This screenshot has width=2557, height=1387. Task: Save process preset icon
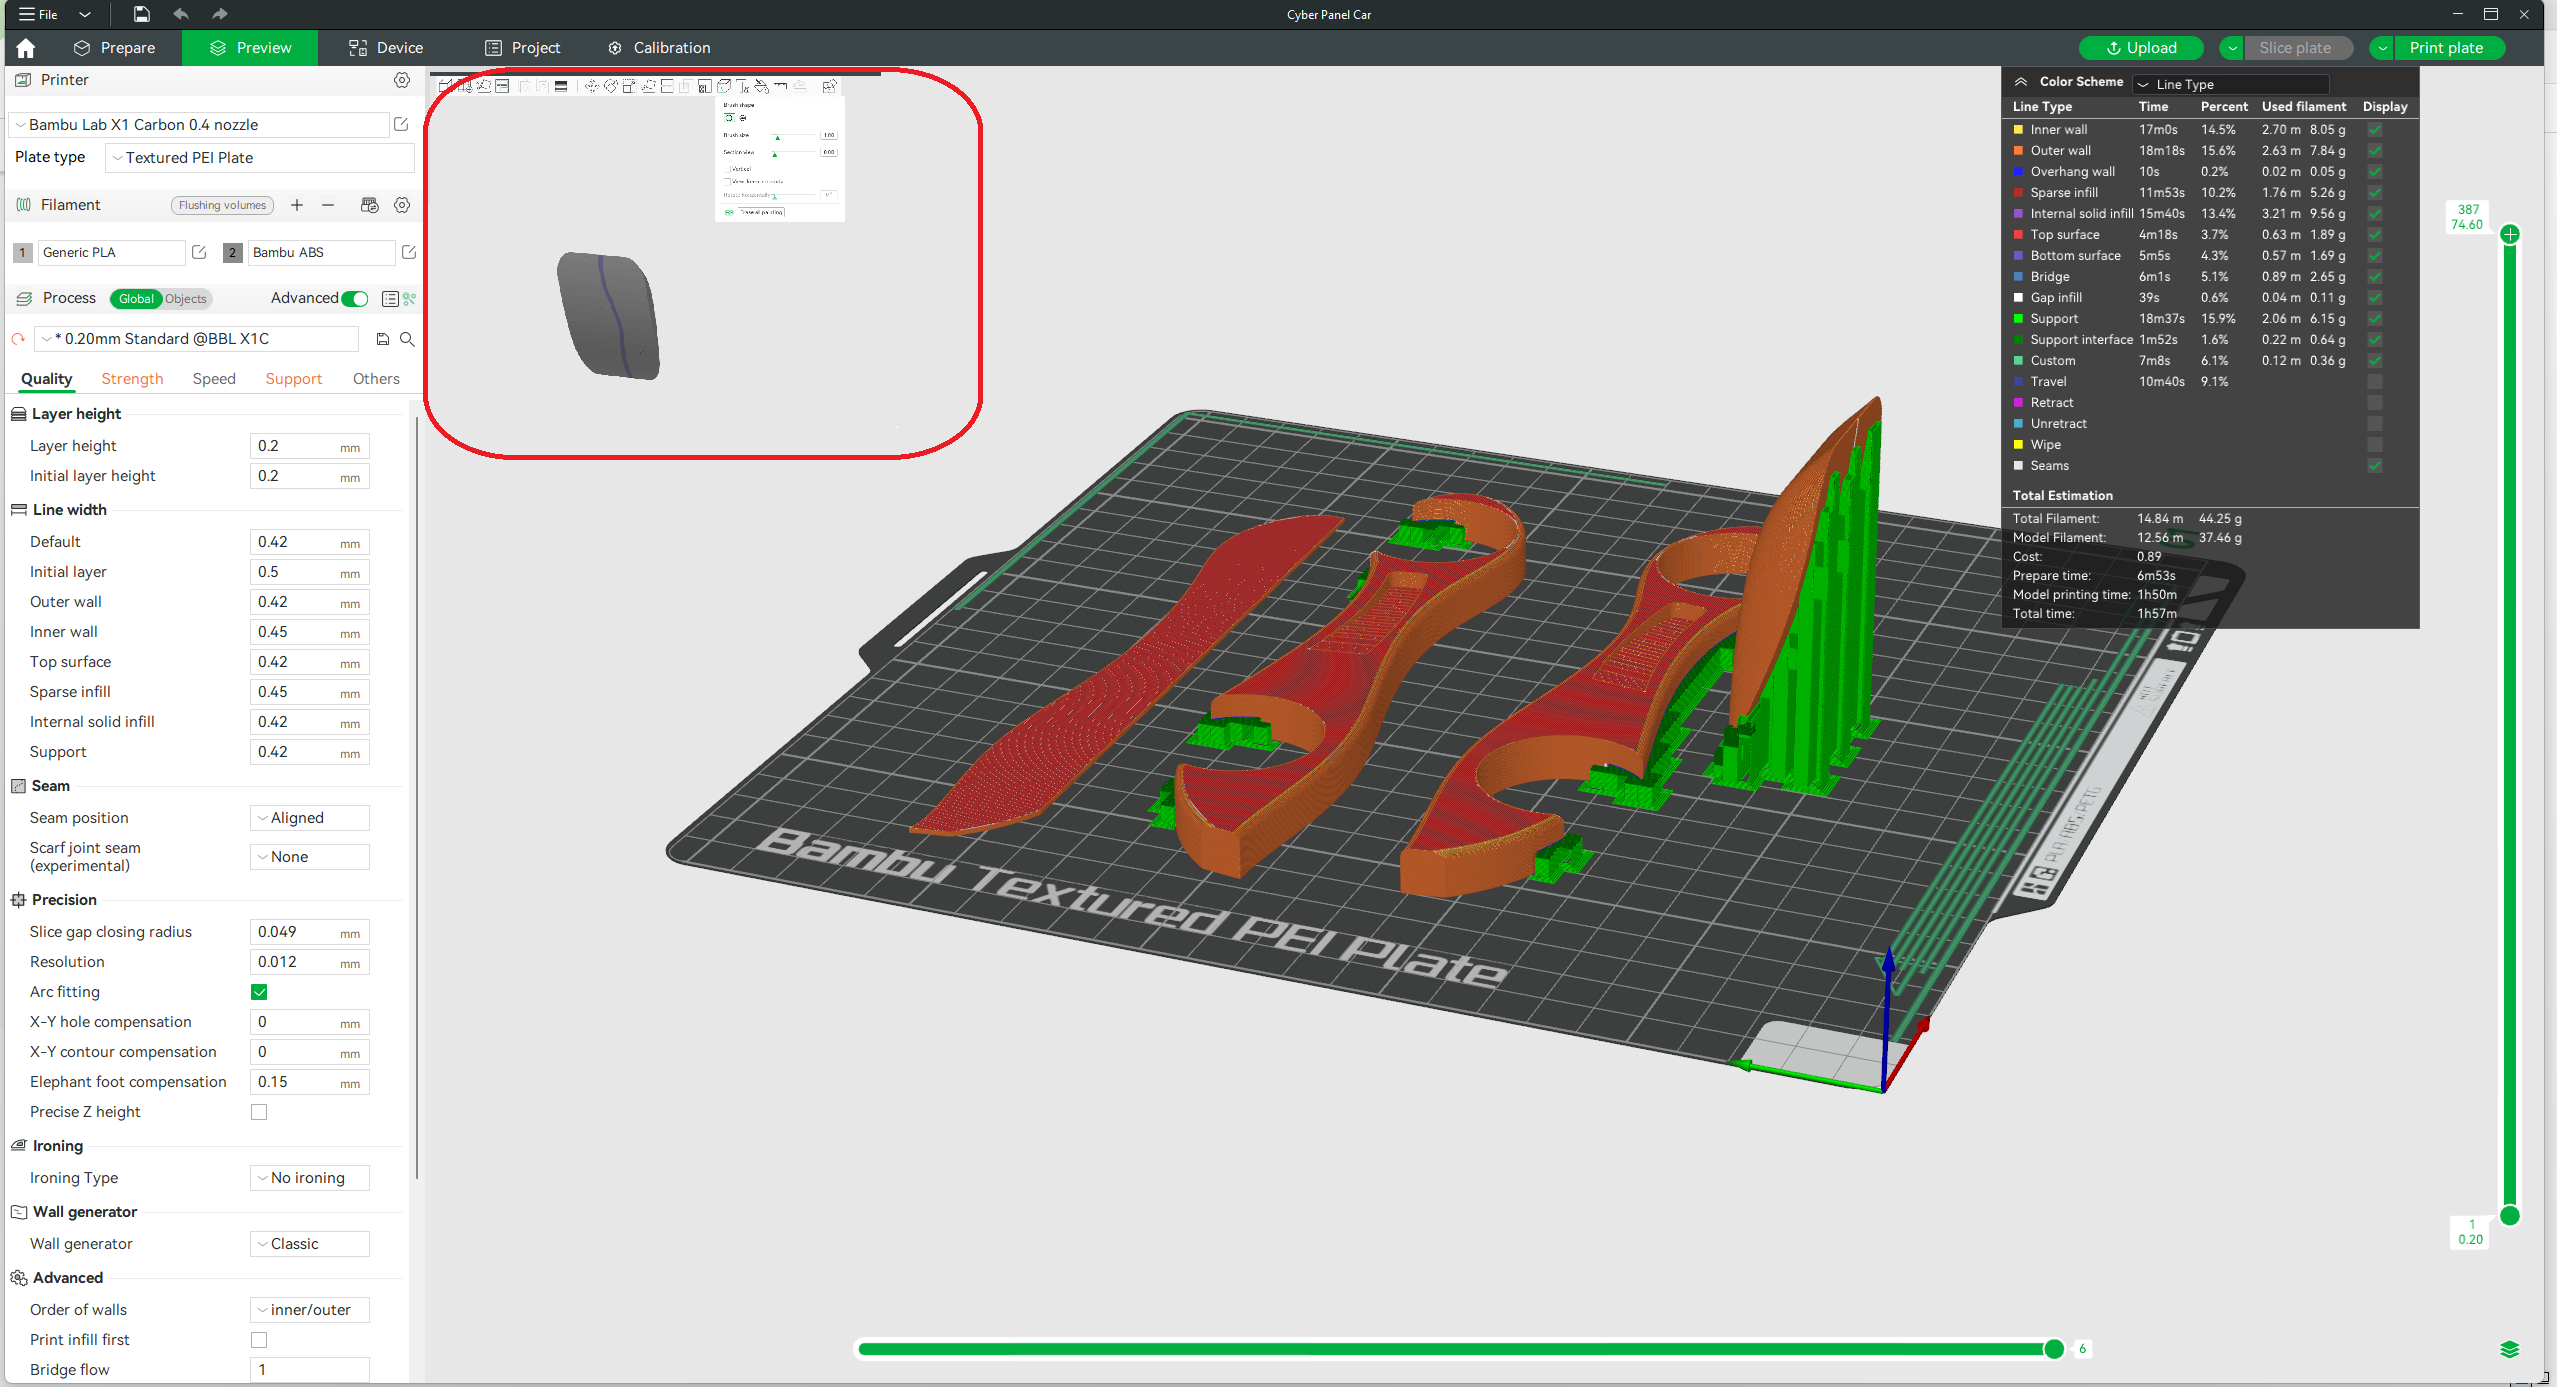point(382,339)
